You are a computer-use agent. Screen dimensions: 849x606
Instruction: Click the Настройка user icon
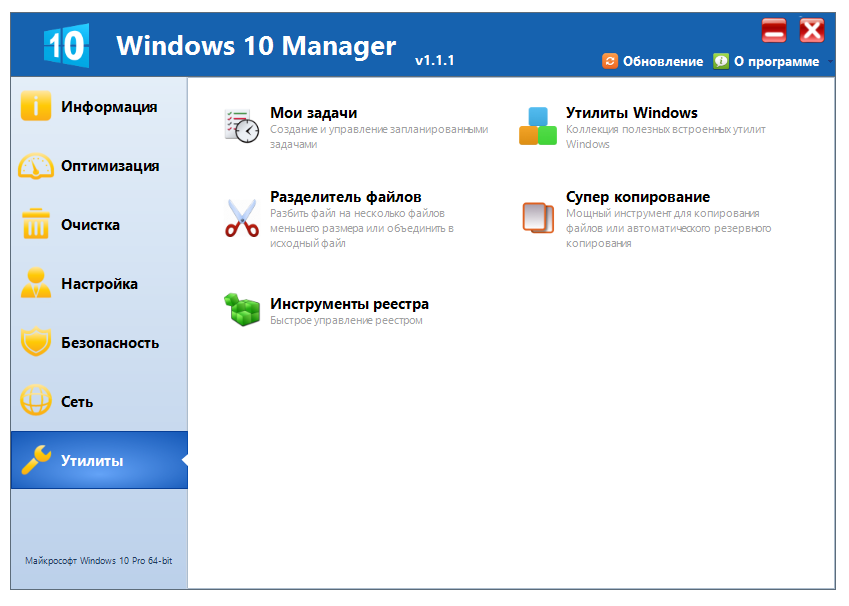pos(36,283)
